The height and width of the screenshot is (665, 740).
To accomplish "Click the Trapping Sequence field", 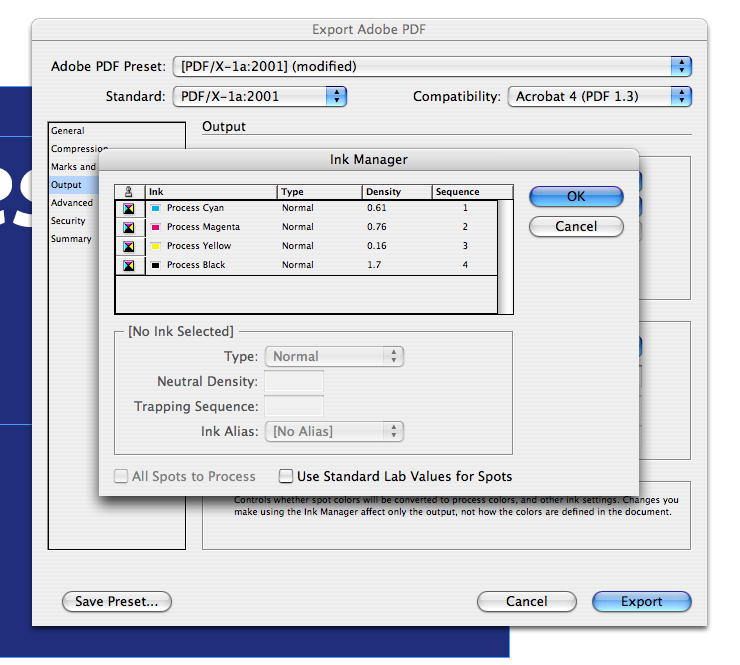I will coord(294,406).
